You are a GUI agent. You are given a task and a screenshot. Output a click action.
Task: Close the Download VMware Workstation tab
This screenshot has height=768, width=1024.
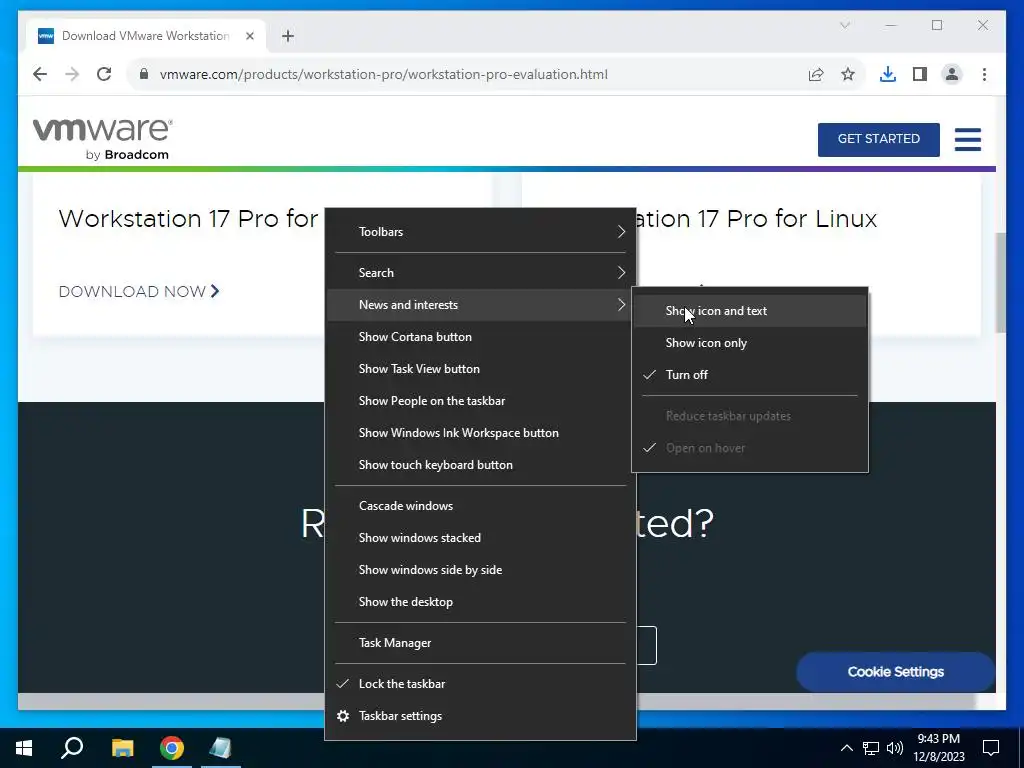(249, 36)
